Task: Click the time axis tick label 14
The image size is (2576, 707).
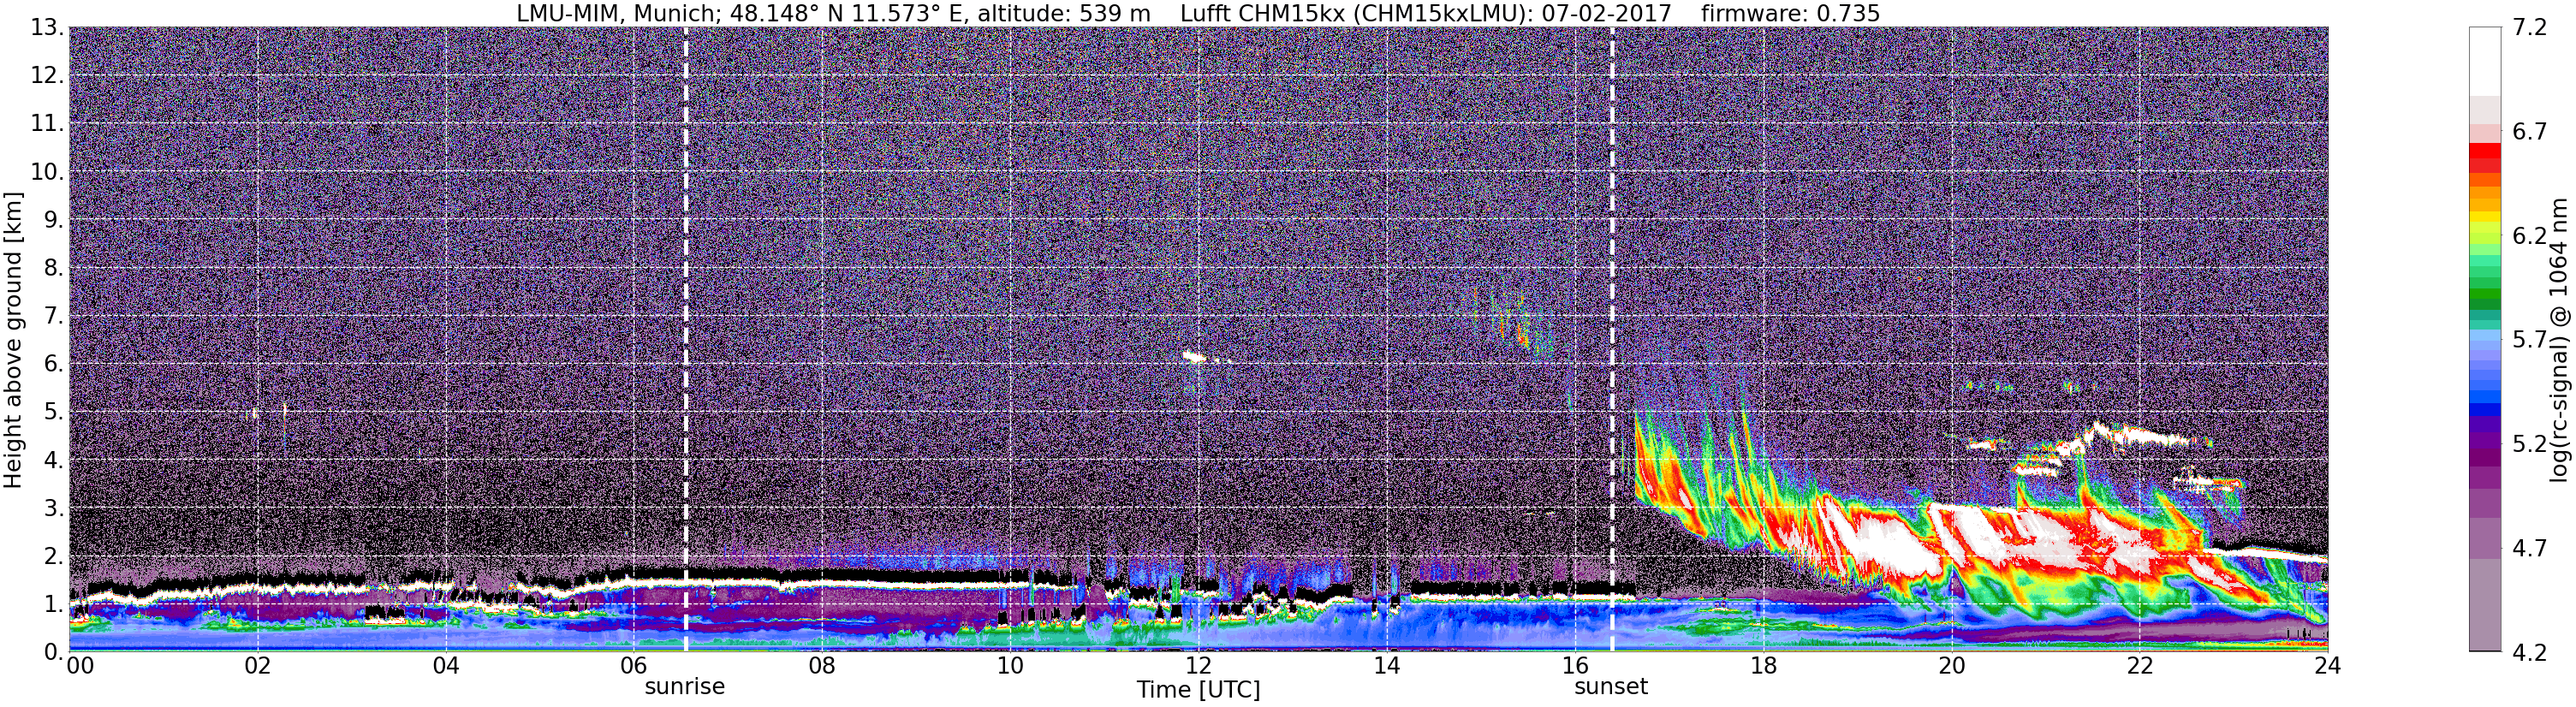Action: coord(1387,666)
